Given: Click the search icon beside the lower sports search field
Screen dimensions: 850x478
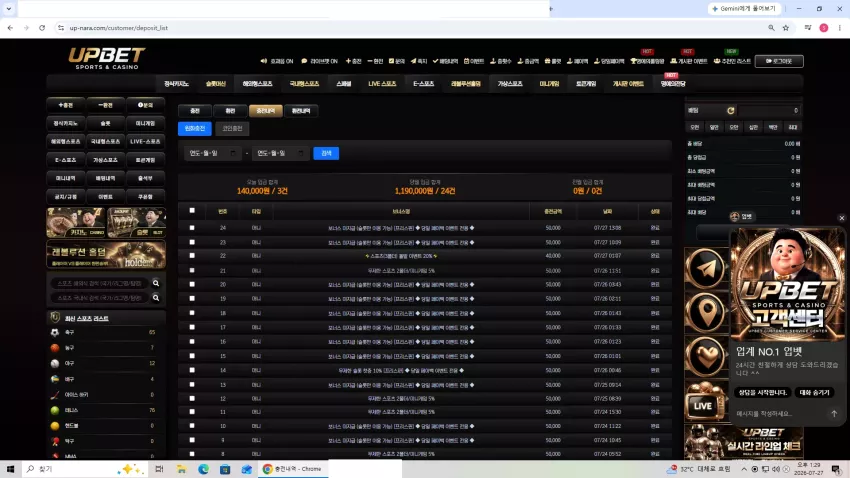Looking at the screenshot, I should tap(156, 298).
